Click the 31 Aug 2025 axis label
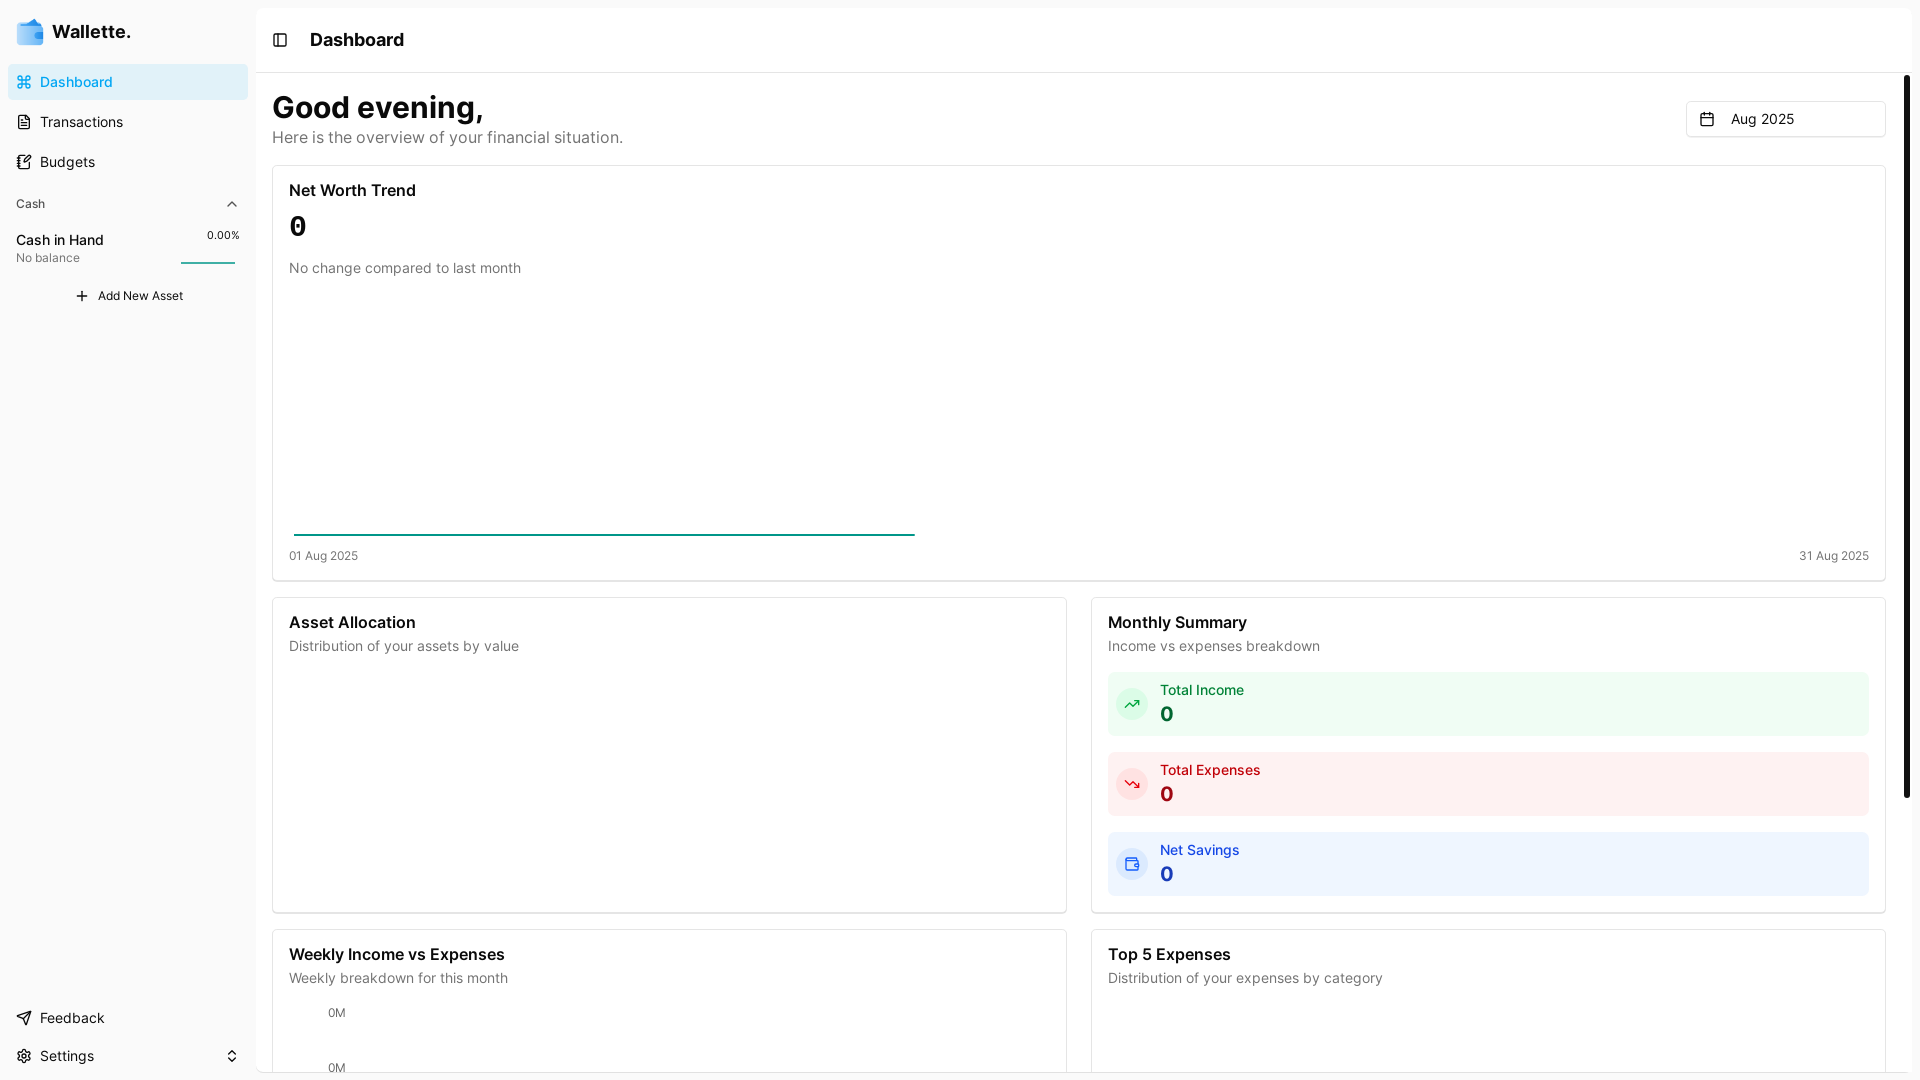 pos(1834,556)
